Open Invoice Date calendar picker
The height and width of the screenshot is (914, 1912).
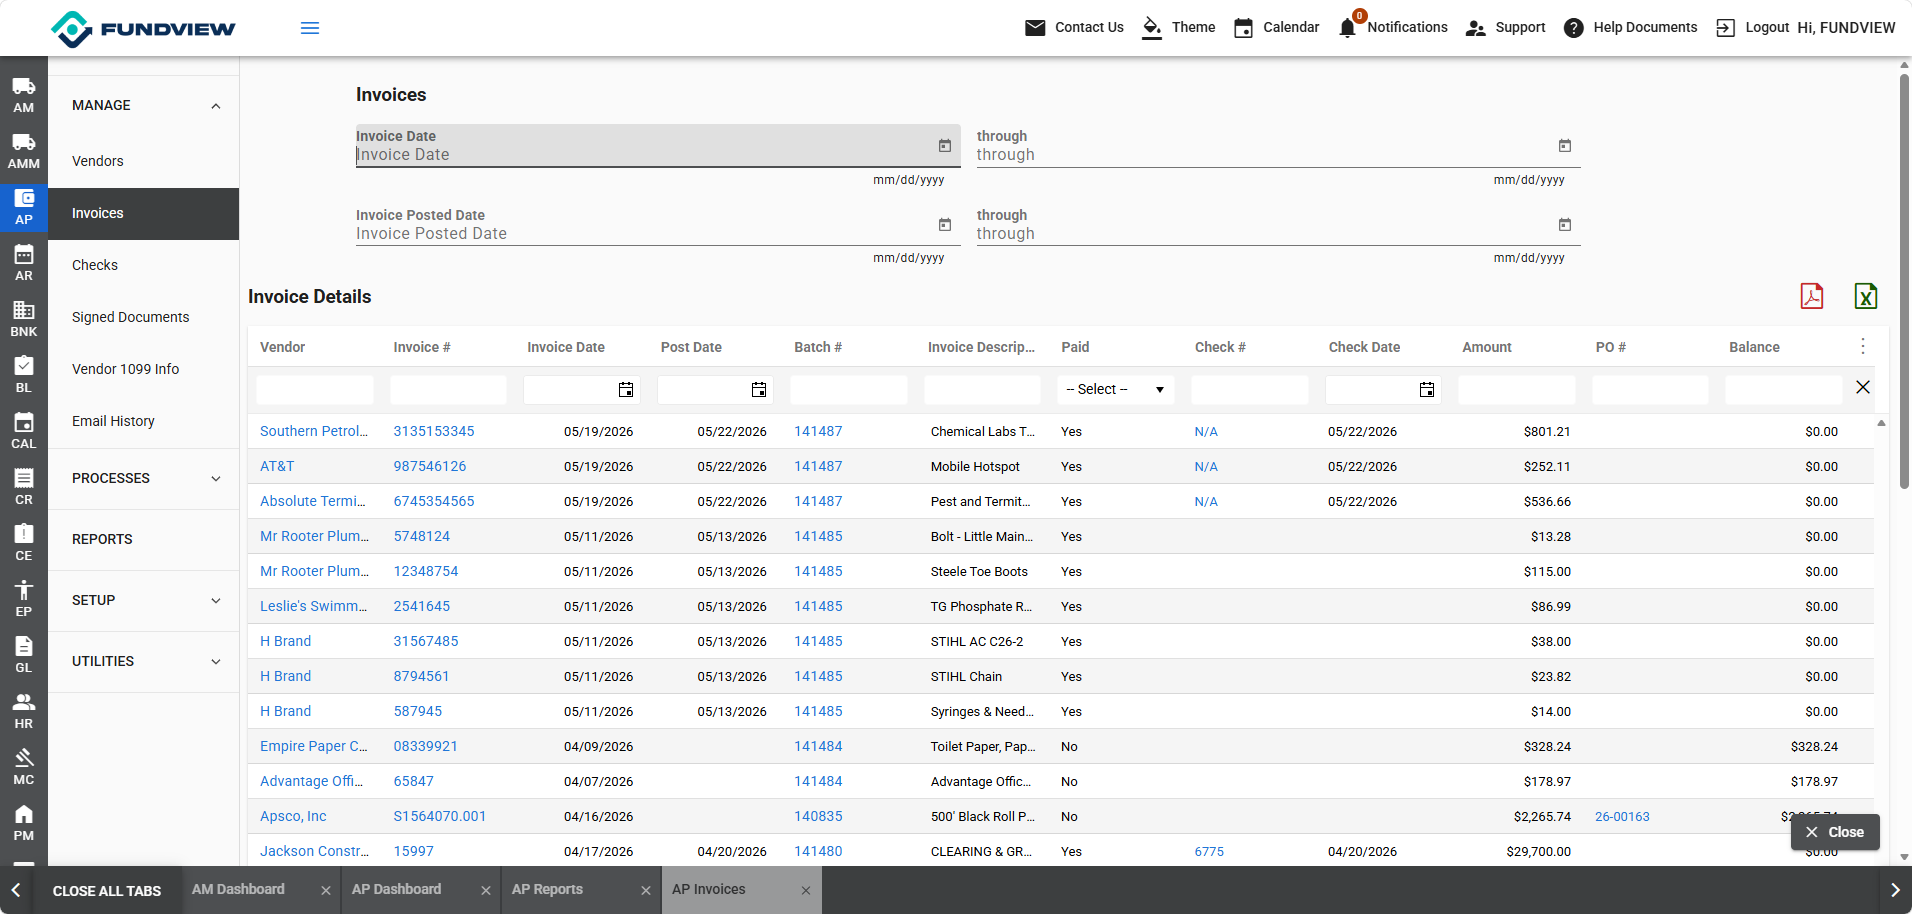945,146
